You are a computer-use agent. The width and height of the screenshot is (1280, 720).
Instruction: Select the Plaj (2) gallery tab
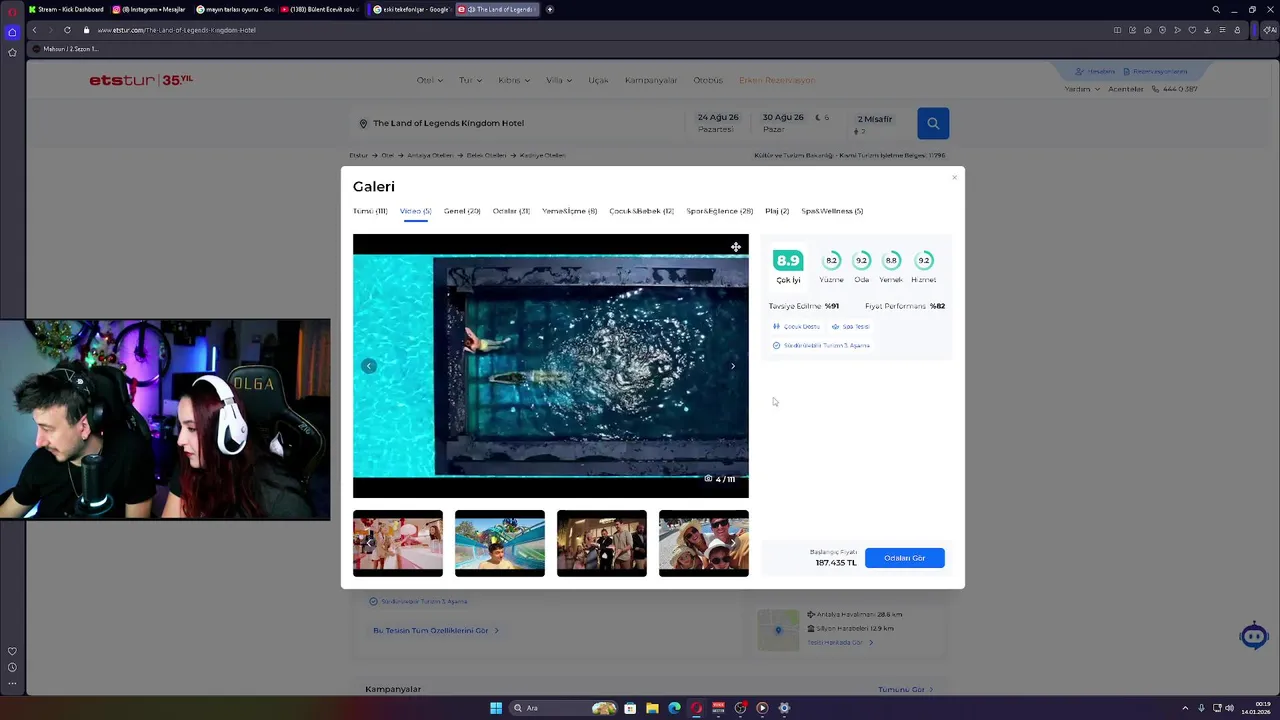[777, 211]
